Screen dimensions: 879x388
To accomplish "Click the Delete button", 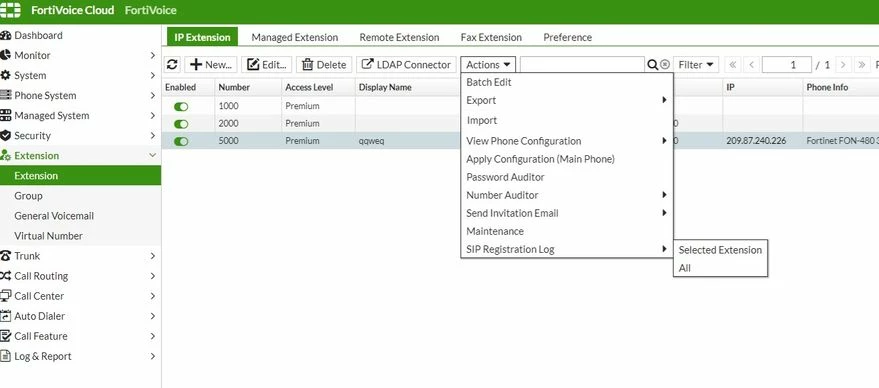I will coord(324,65).
